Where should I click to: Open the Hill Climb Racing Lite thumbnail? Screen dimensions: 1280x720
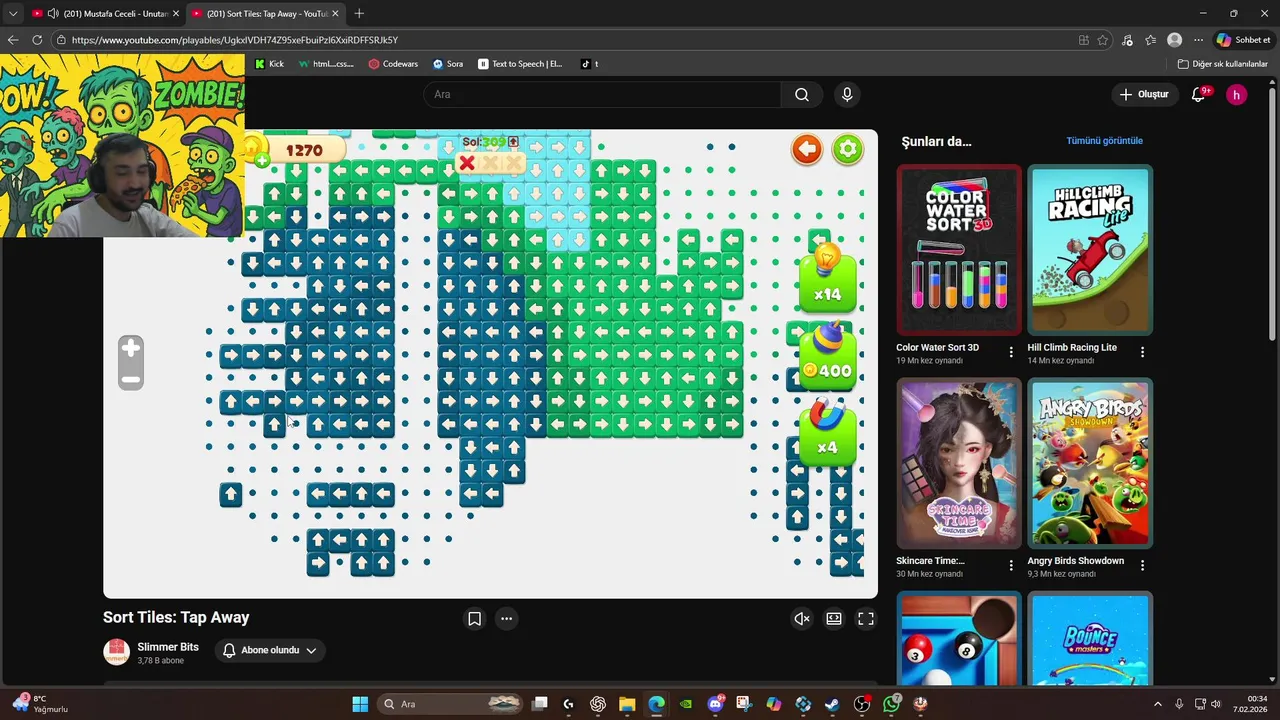1090,250
